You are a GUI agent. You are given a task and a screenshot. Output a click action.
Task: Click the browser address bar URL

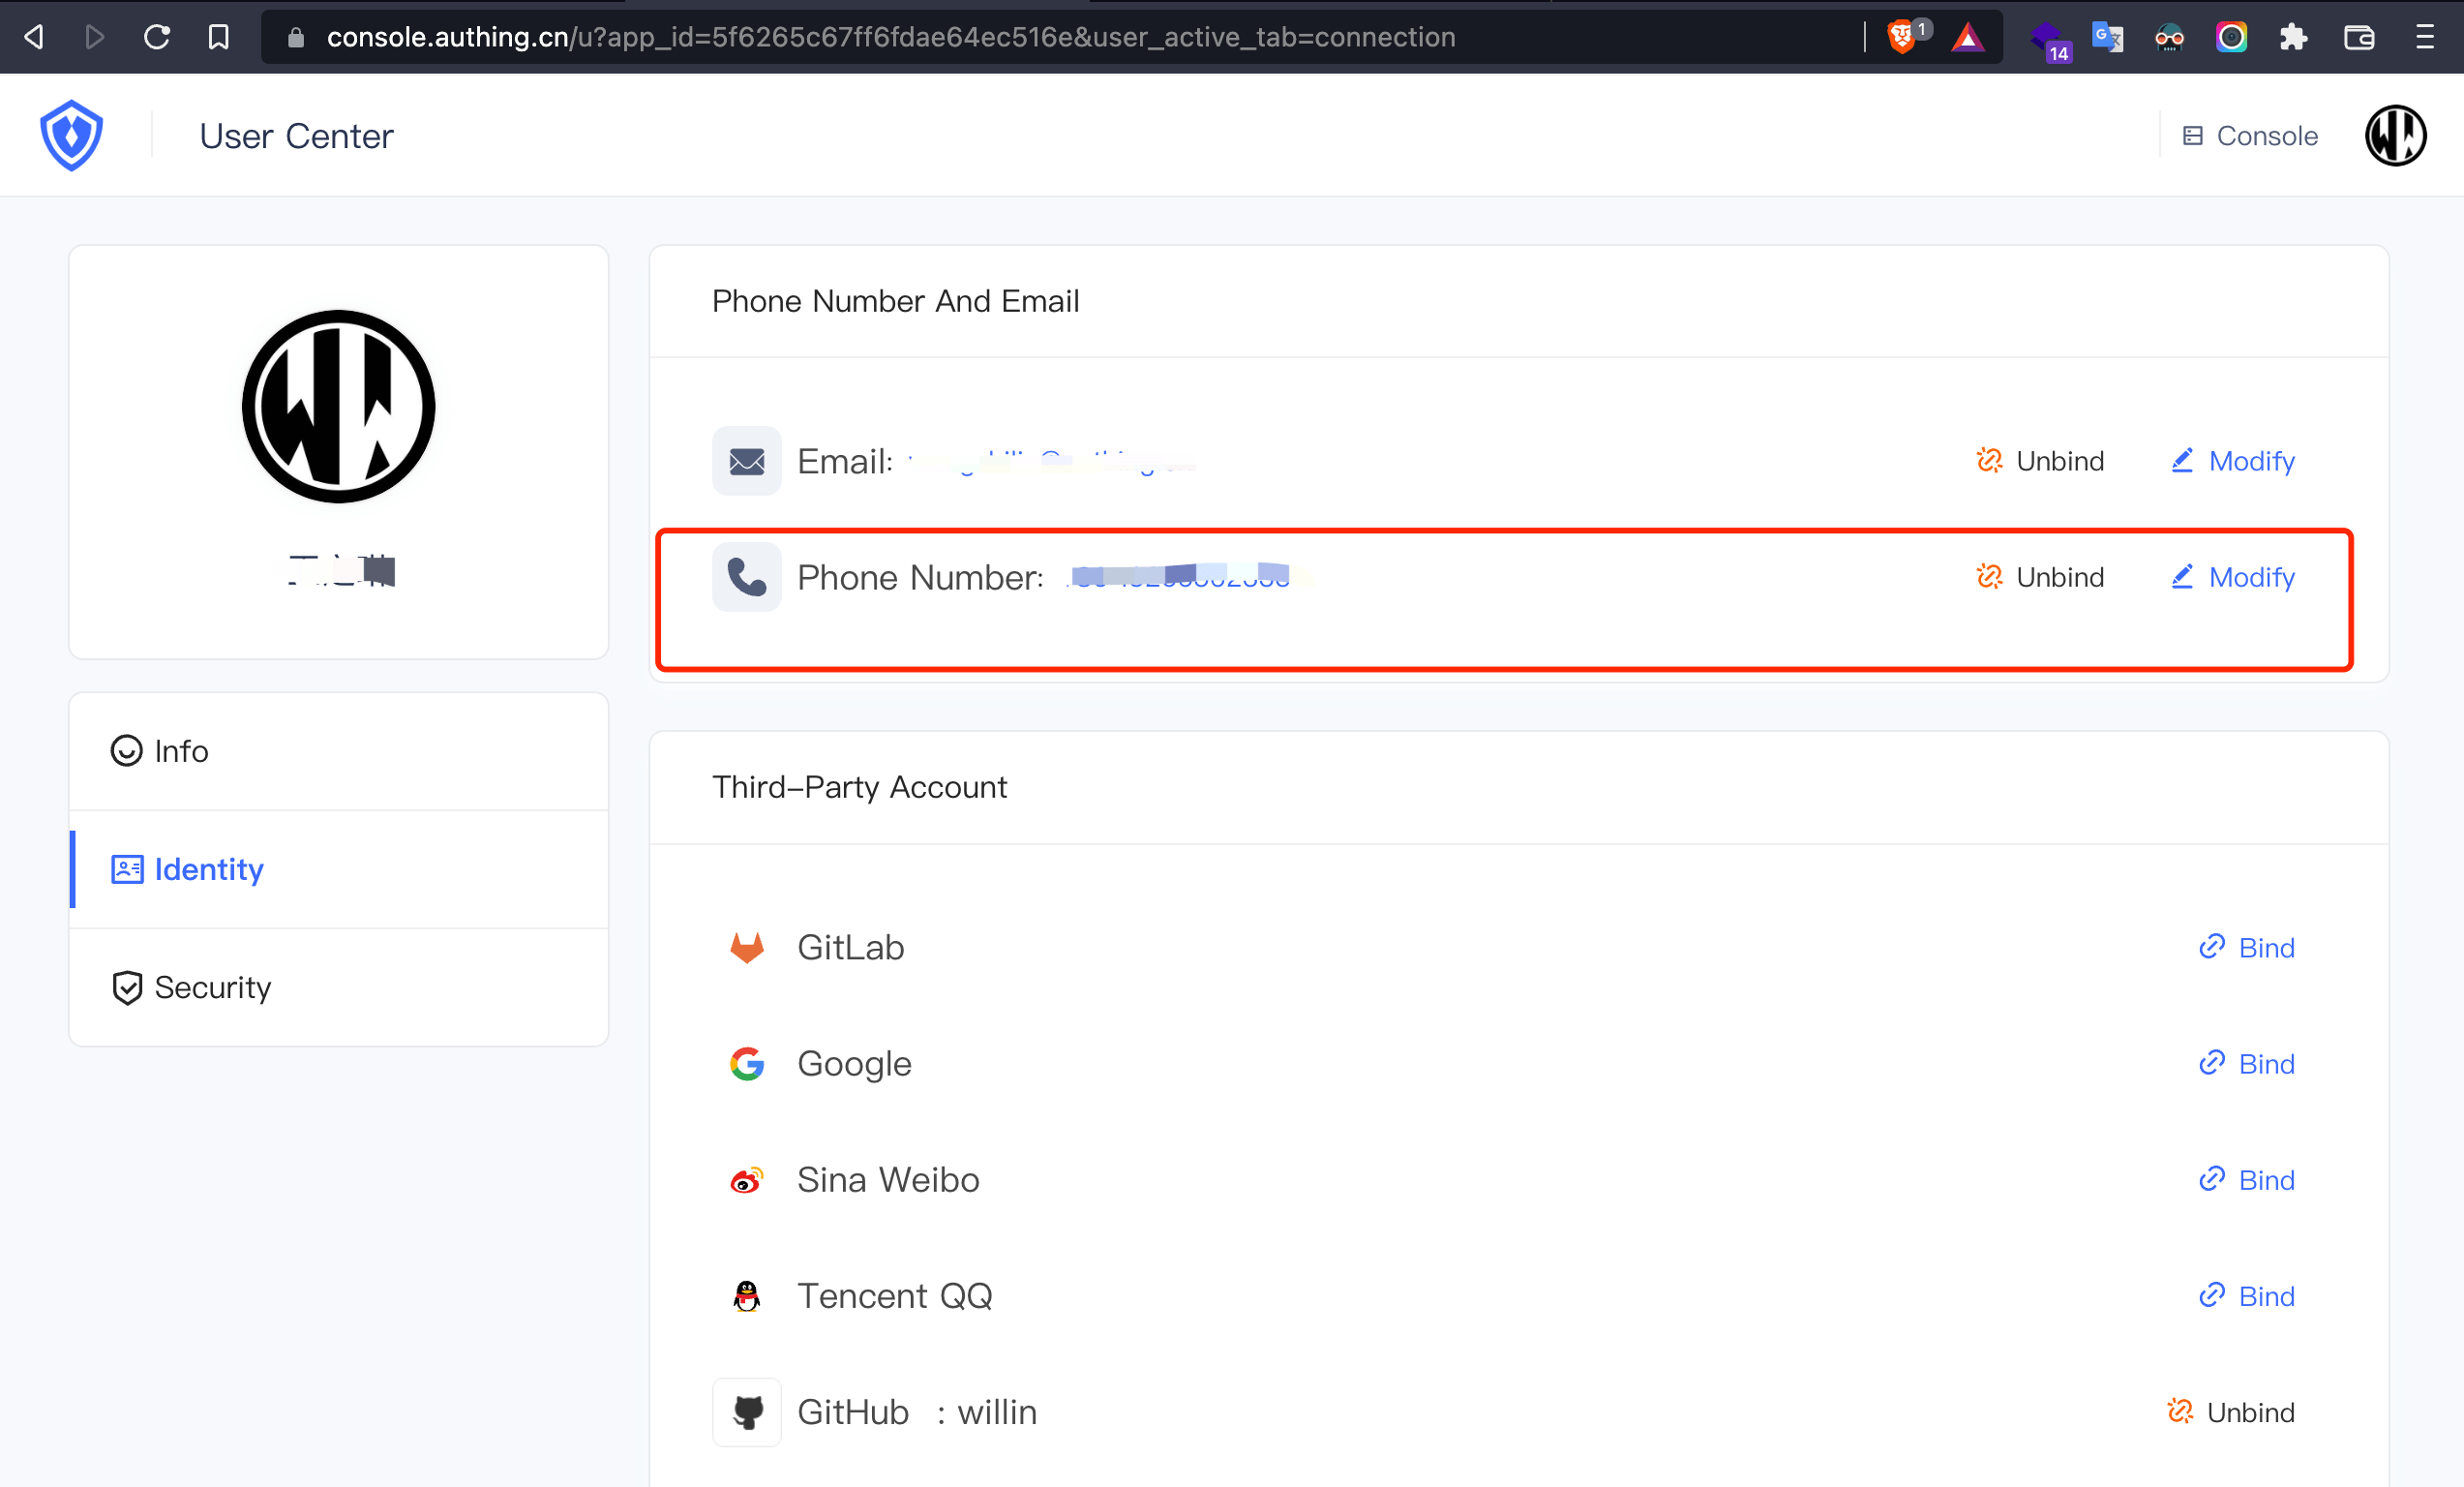tap(890, 37)
